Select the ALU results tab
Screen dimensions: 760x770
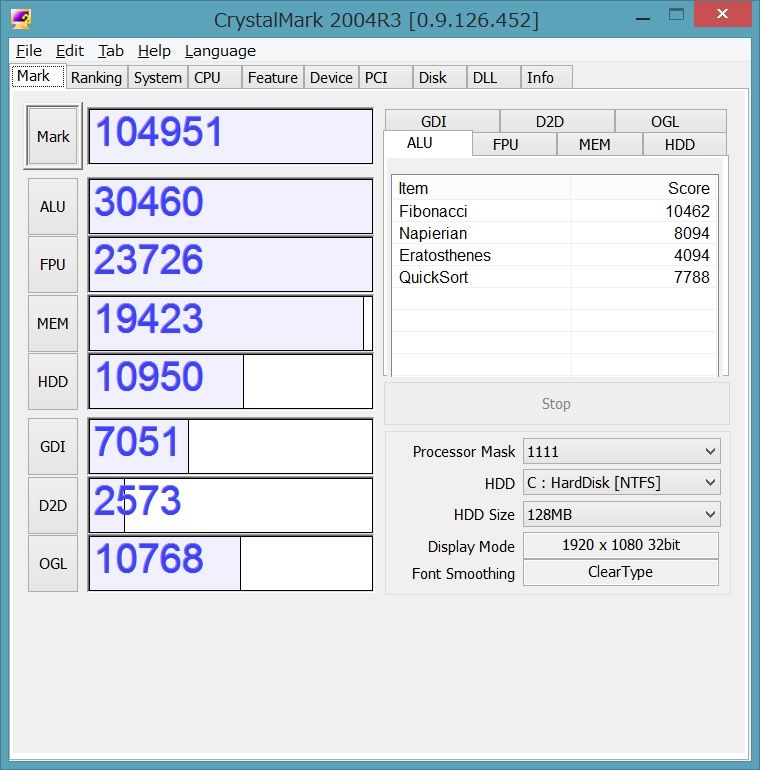coord(428,143)
